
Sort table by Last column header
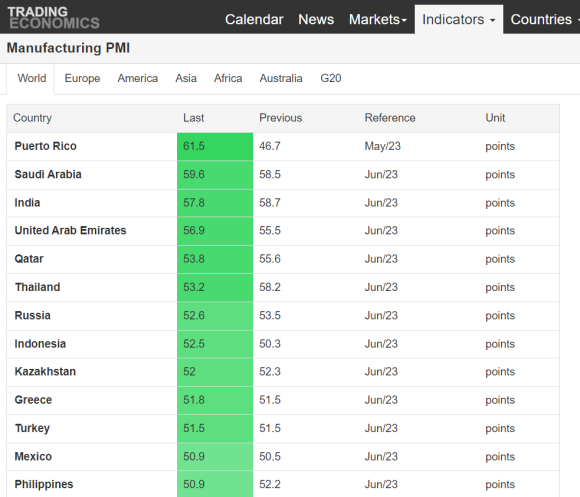point(193,118)
